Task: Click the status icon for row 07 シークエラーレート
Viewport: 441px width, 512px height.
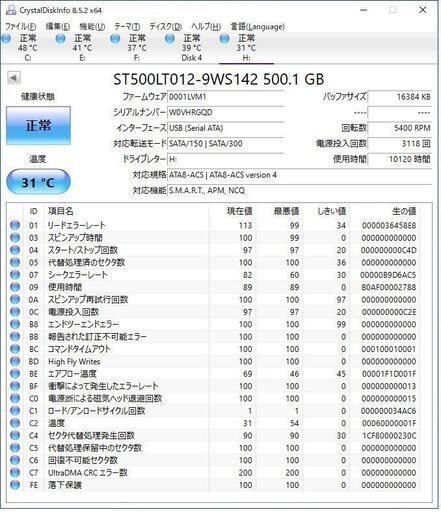Action: [x=15, y=275]
